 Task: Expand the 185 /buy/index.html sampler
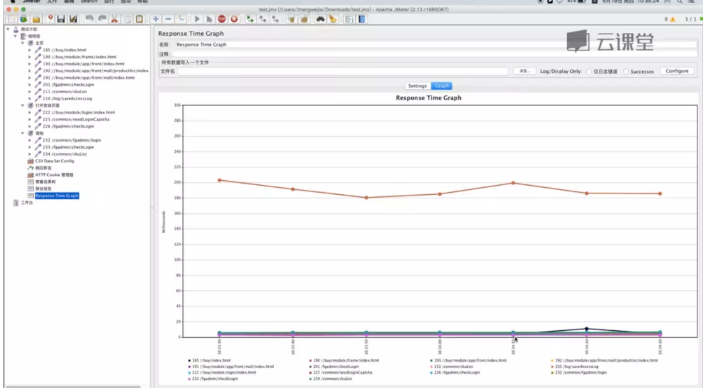coord(30,50)
